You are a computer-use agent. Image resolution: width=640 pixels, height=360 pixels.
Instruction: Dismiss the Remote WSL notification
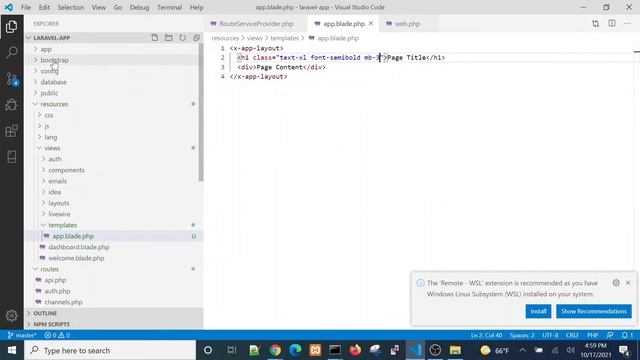(x=628, y=282)
